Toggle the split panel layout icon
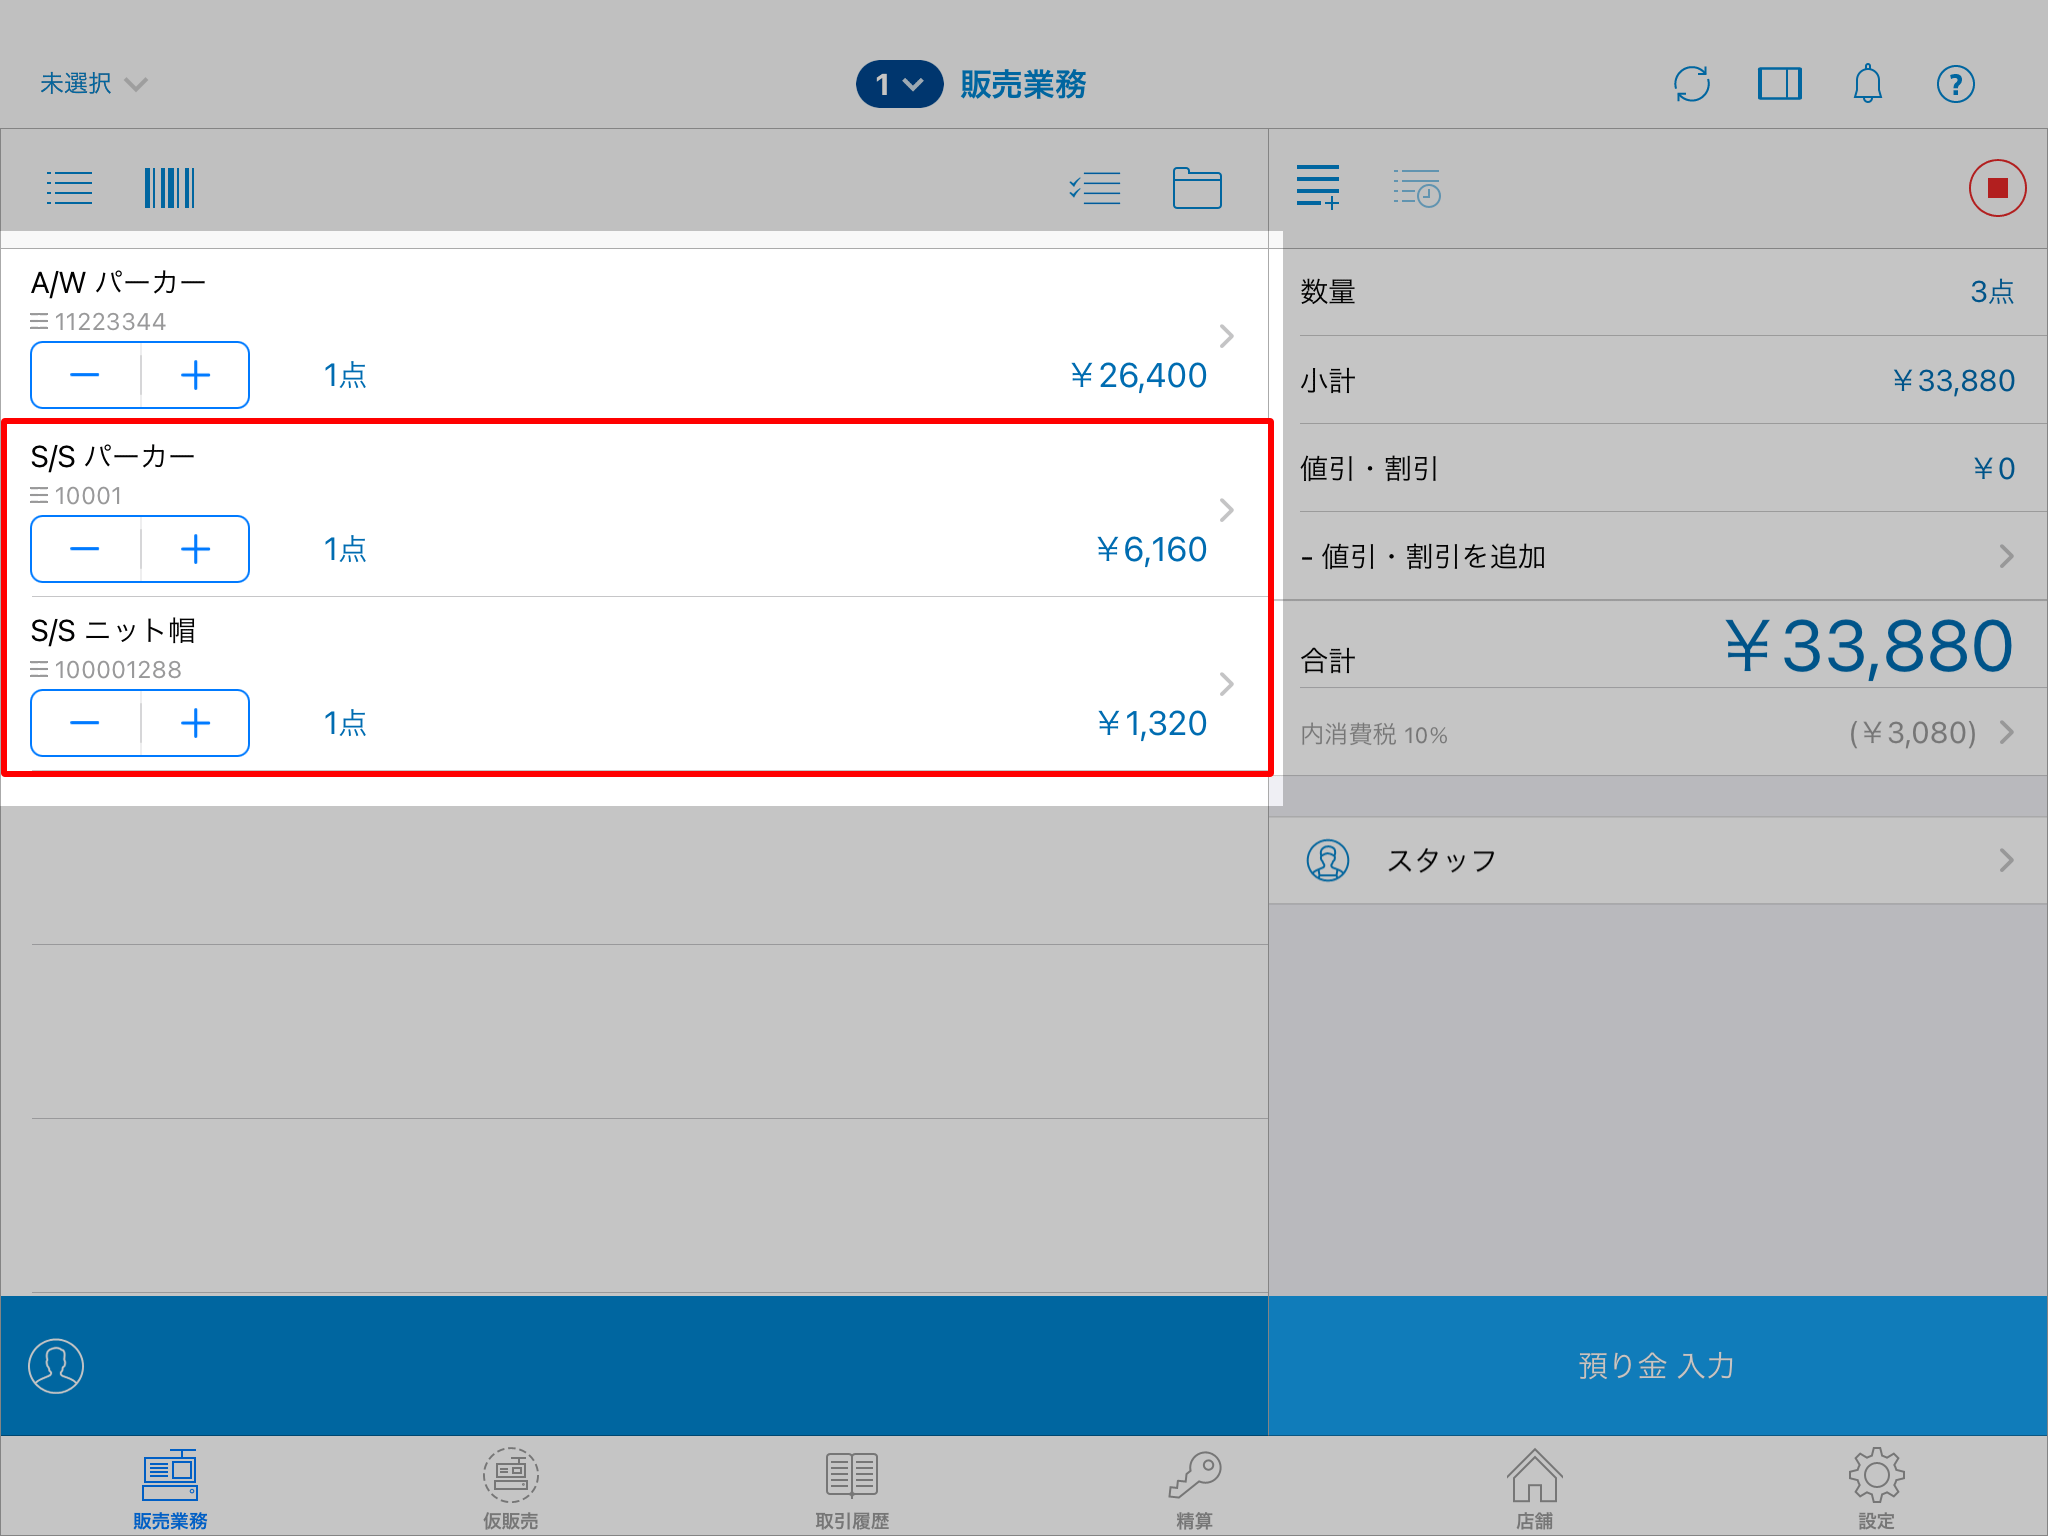2048x1536 pixels. point(1779,84)
